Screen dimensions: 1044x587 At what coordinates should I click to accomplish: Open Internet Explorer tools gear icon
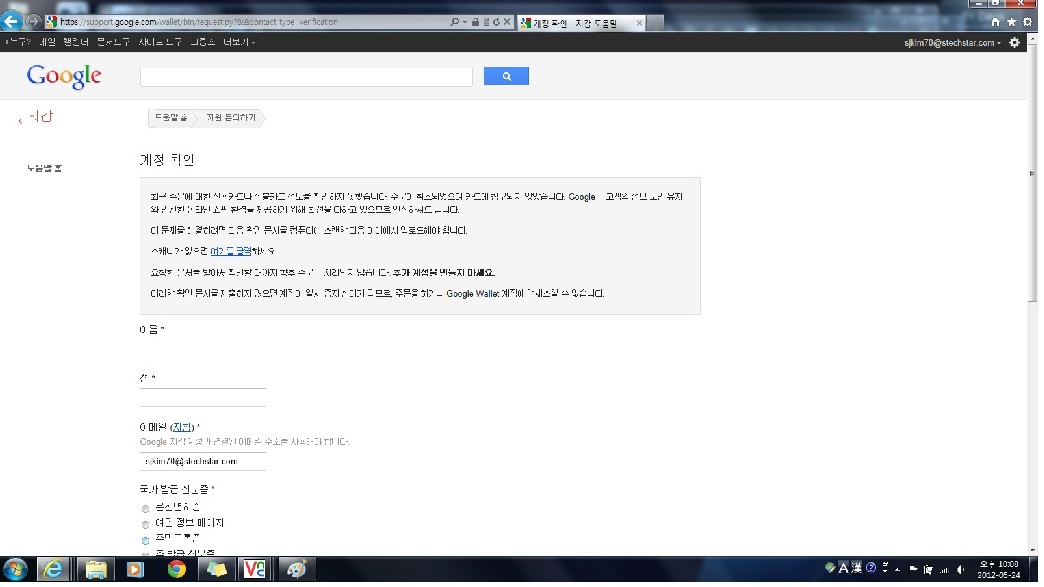tap(1027, 22)
